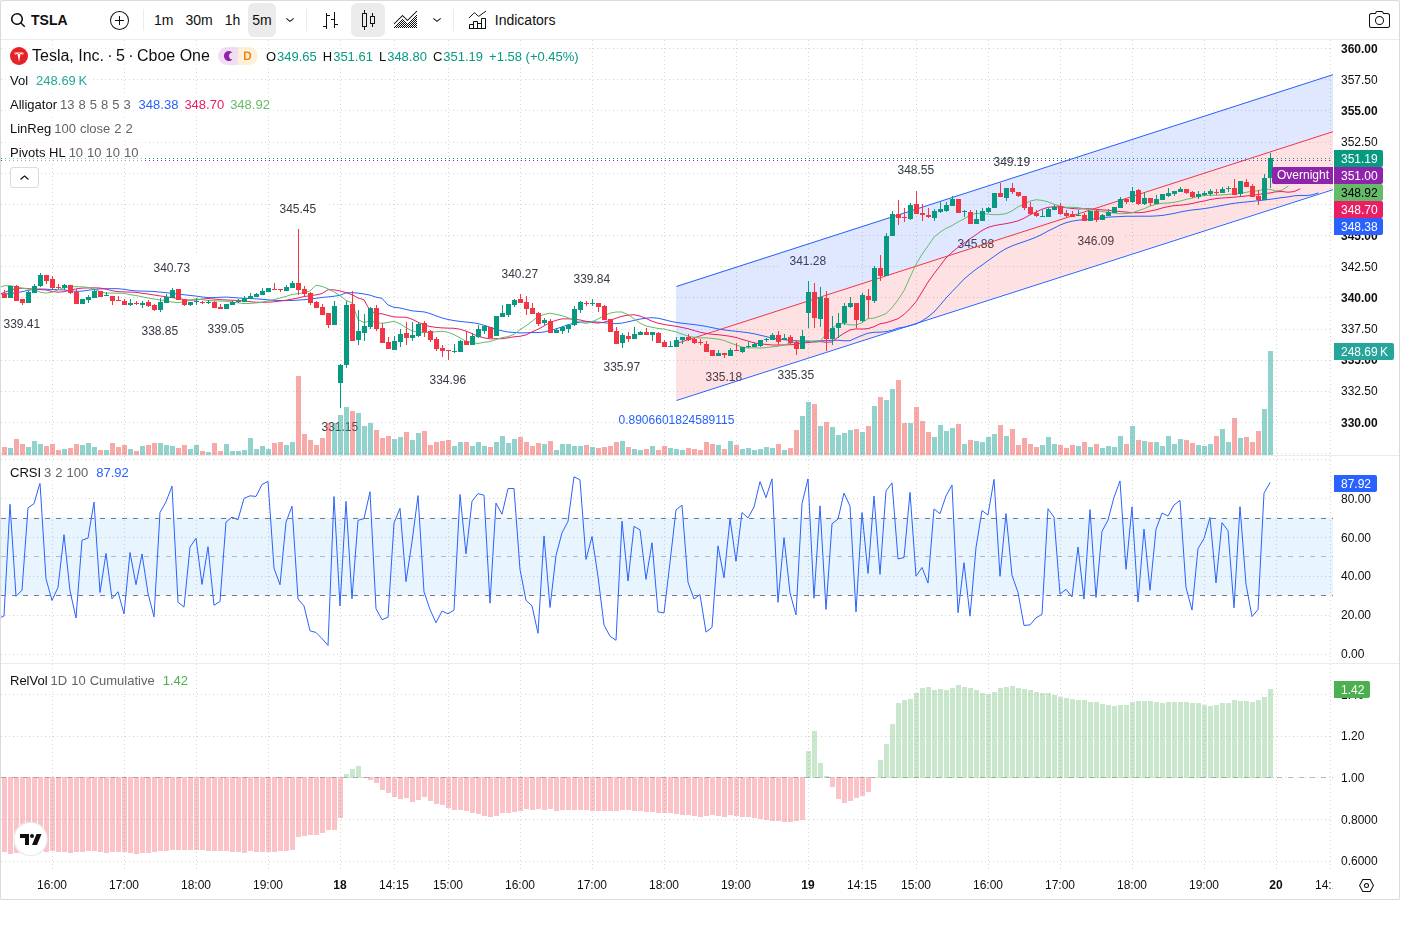Click the 331.15 pivot low label
1420x950 pixels.
(x=339, y=427)
